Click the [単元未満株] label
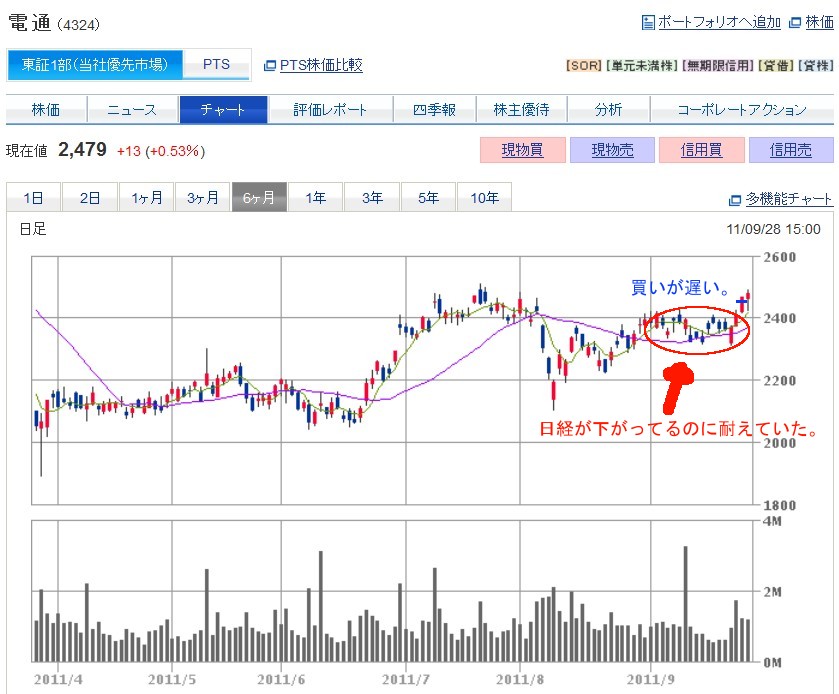The height and width of the screenshot is (694, 839). [642, 66]
